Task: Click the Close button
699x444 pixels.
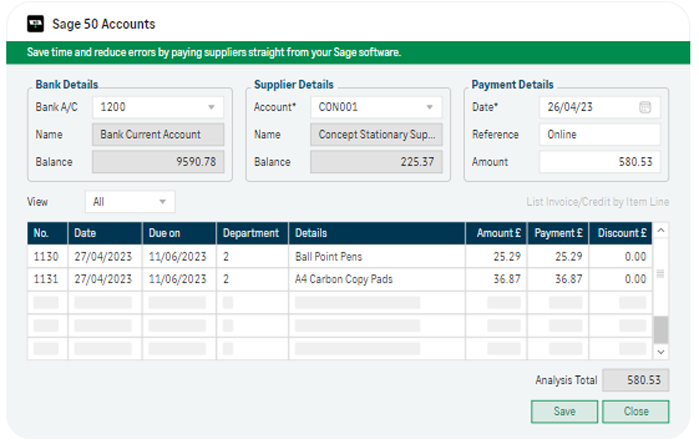Action: (636, 411)
